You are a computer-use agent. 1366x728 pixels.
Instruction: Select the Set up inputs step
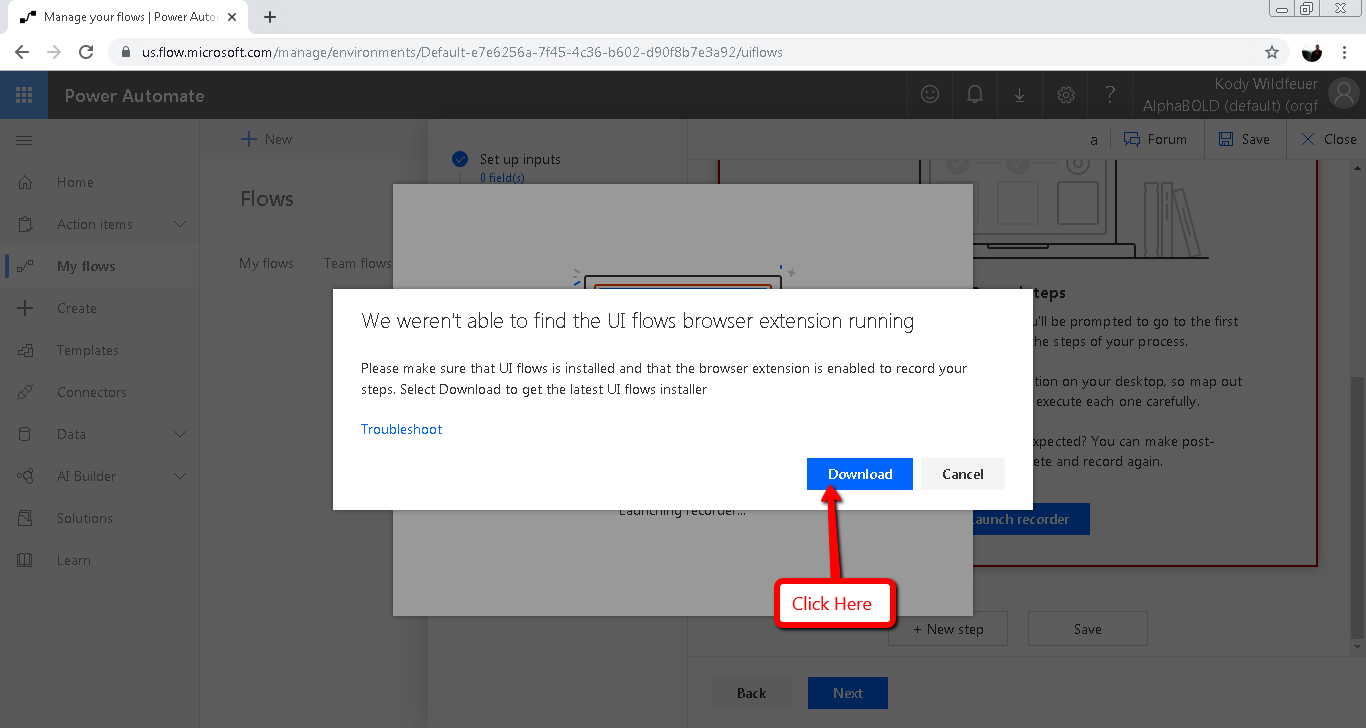coord(520,159)
